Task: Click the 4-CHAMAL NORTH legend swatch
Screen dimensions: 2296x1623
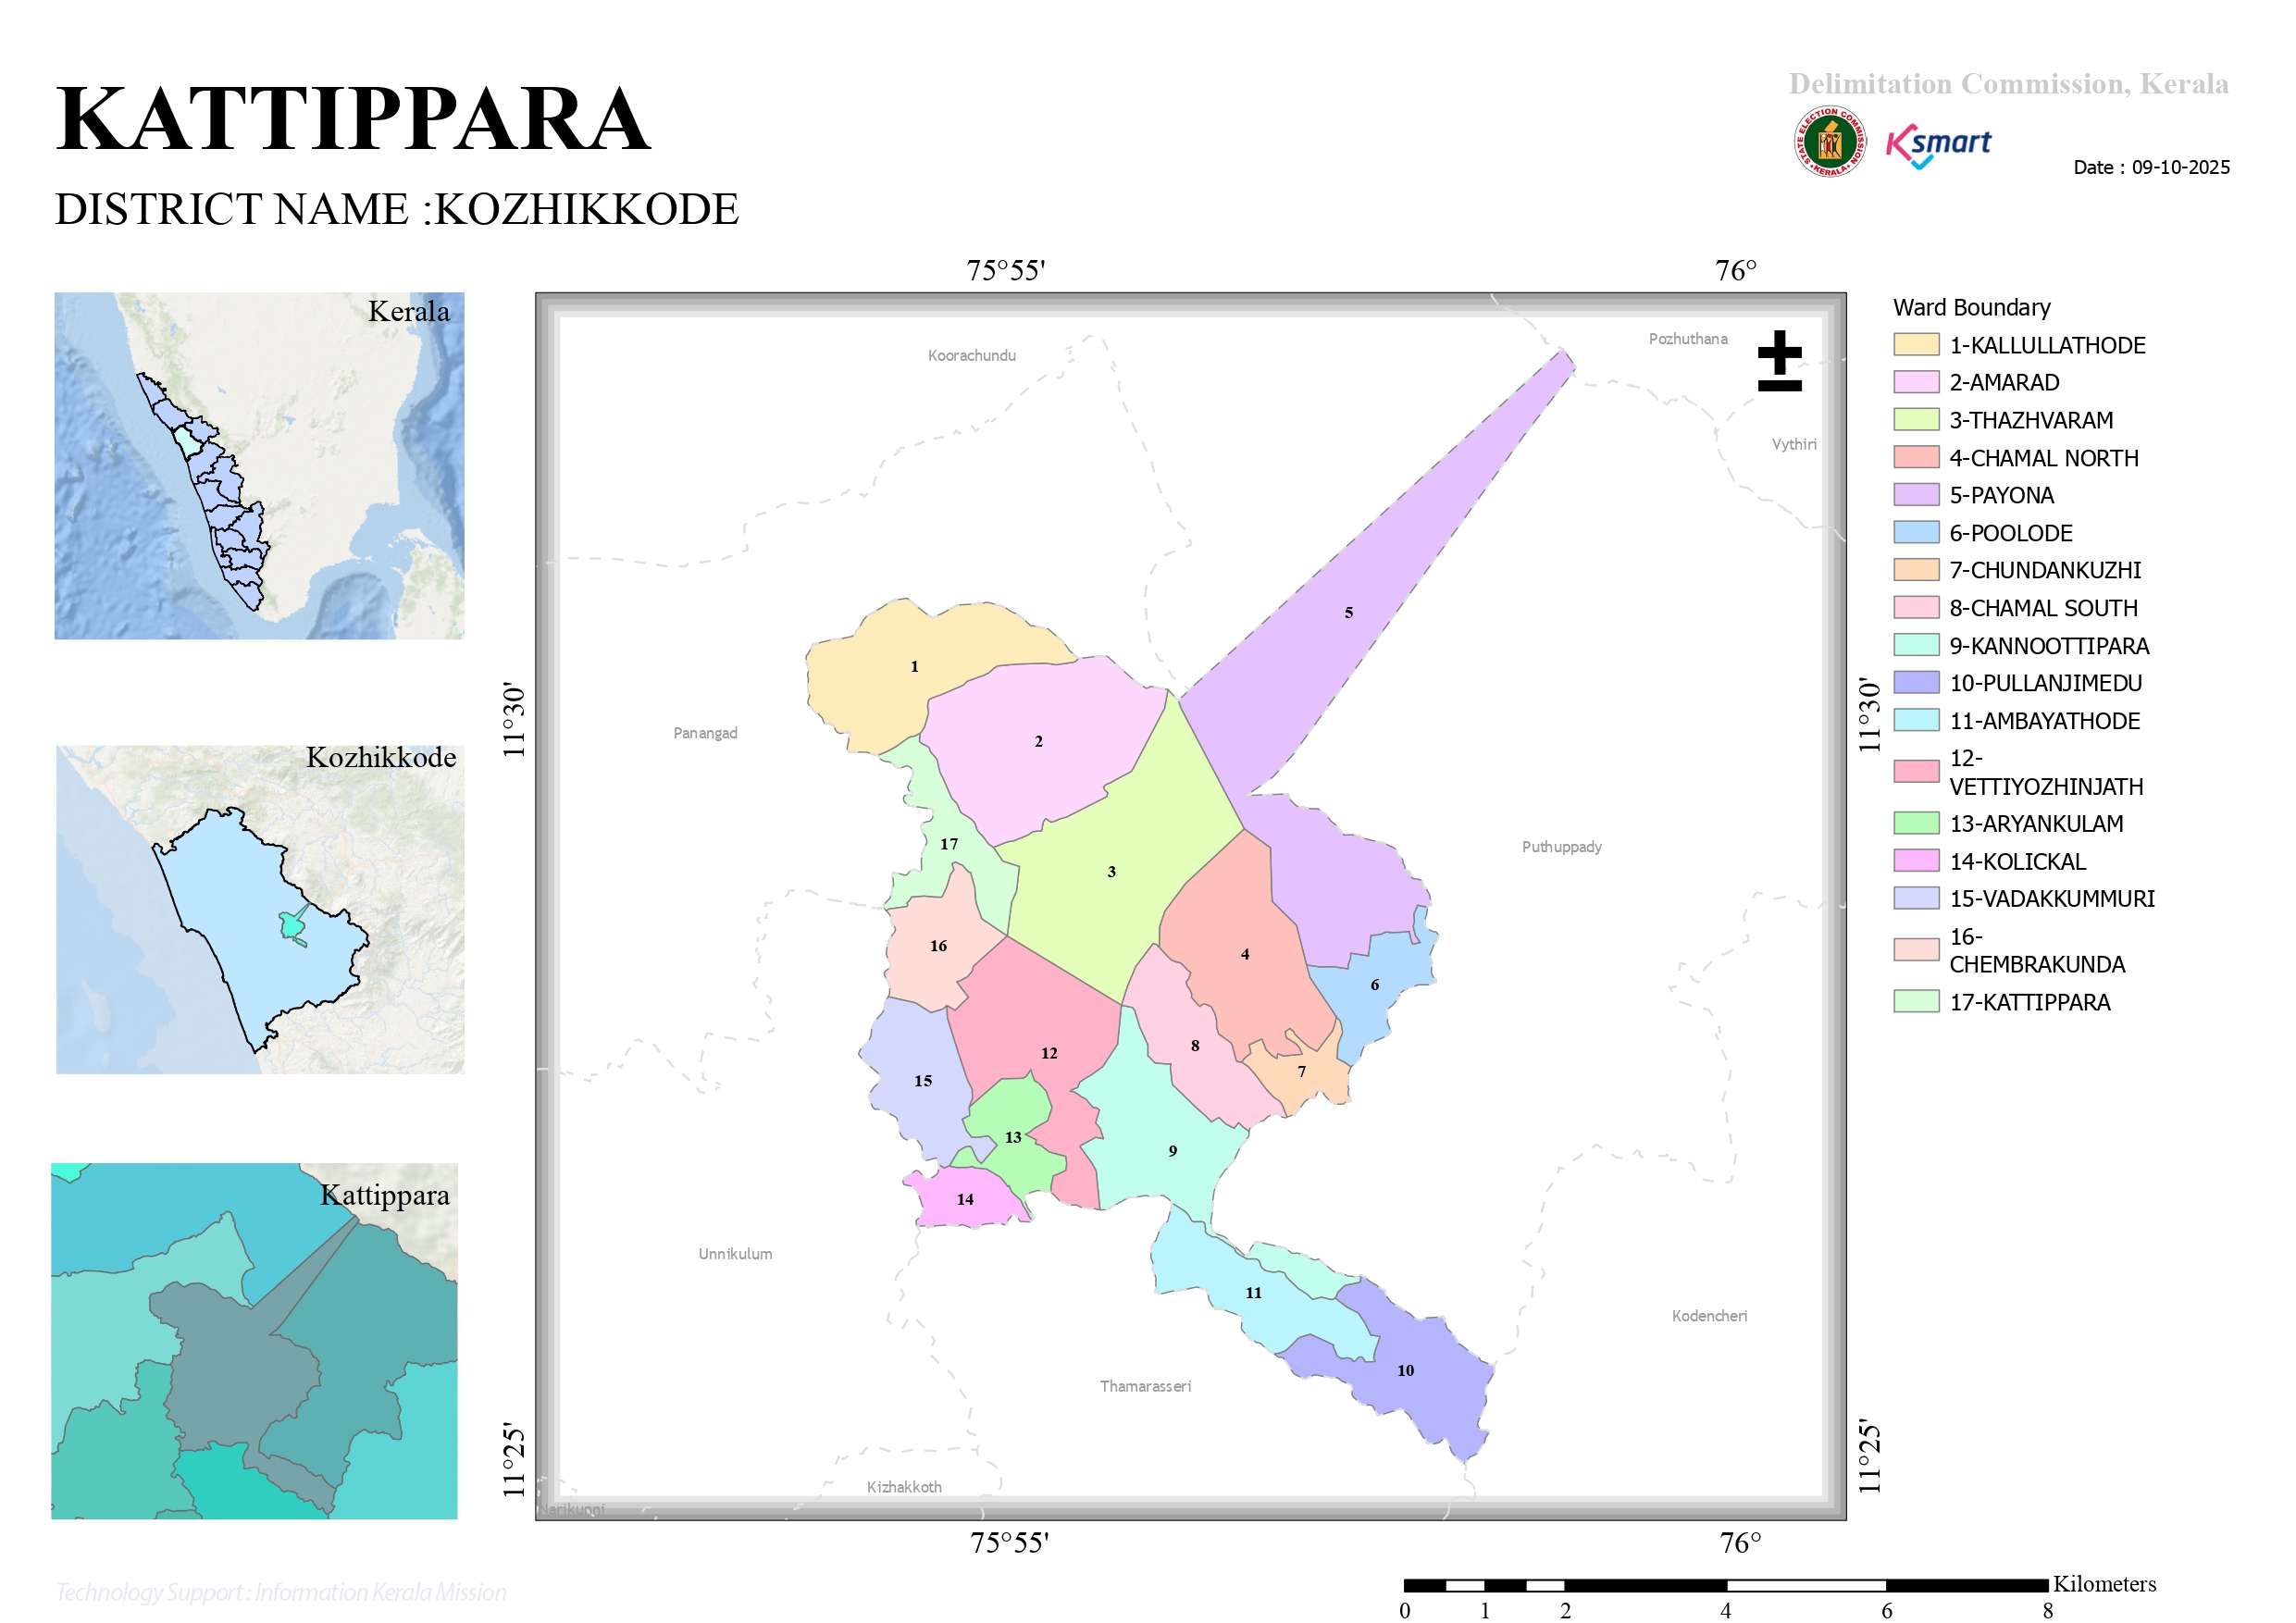Action: click(x=1916, y=458)
